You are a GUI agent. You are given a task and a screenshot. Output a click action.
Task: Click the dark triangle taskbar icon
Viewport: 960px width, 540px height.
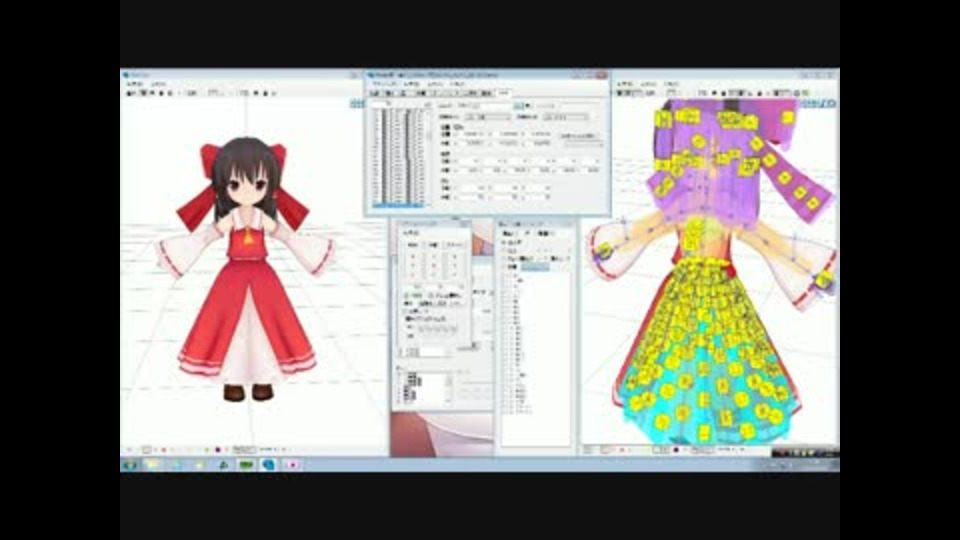[x=223, y=465]
